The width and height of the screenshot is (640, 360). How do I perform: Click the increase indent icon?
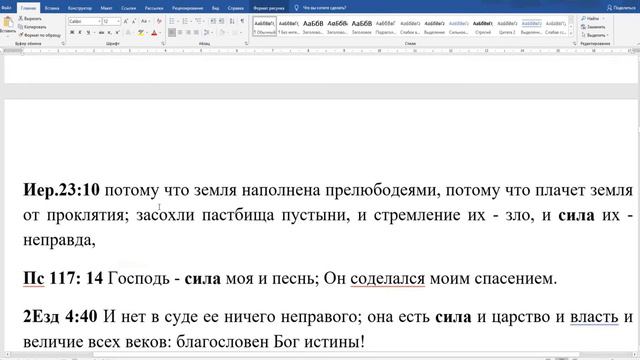(x=222, y=21)
